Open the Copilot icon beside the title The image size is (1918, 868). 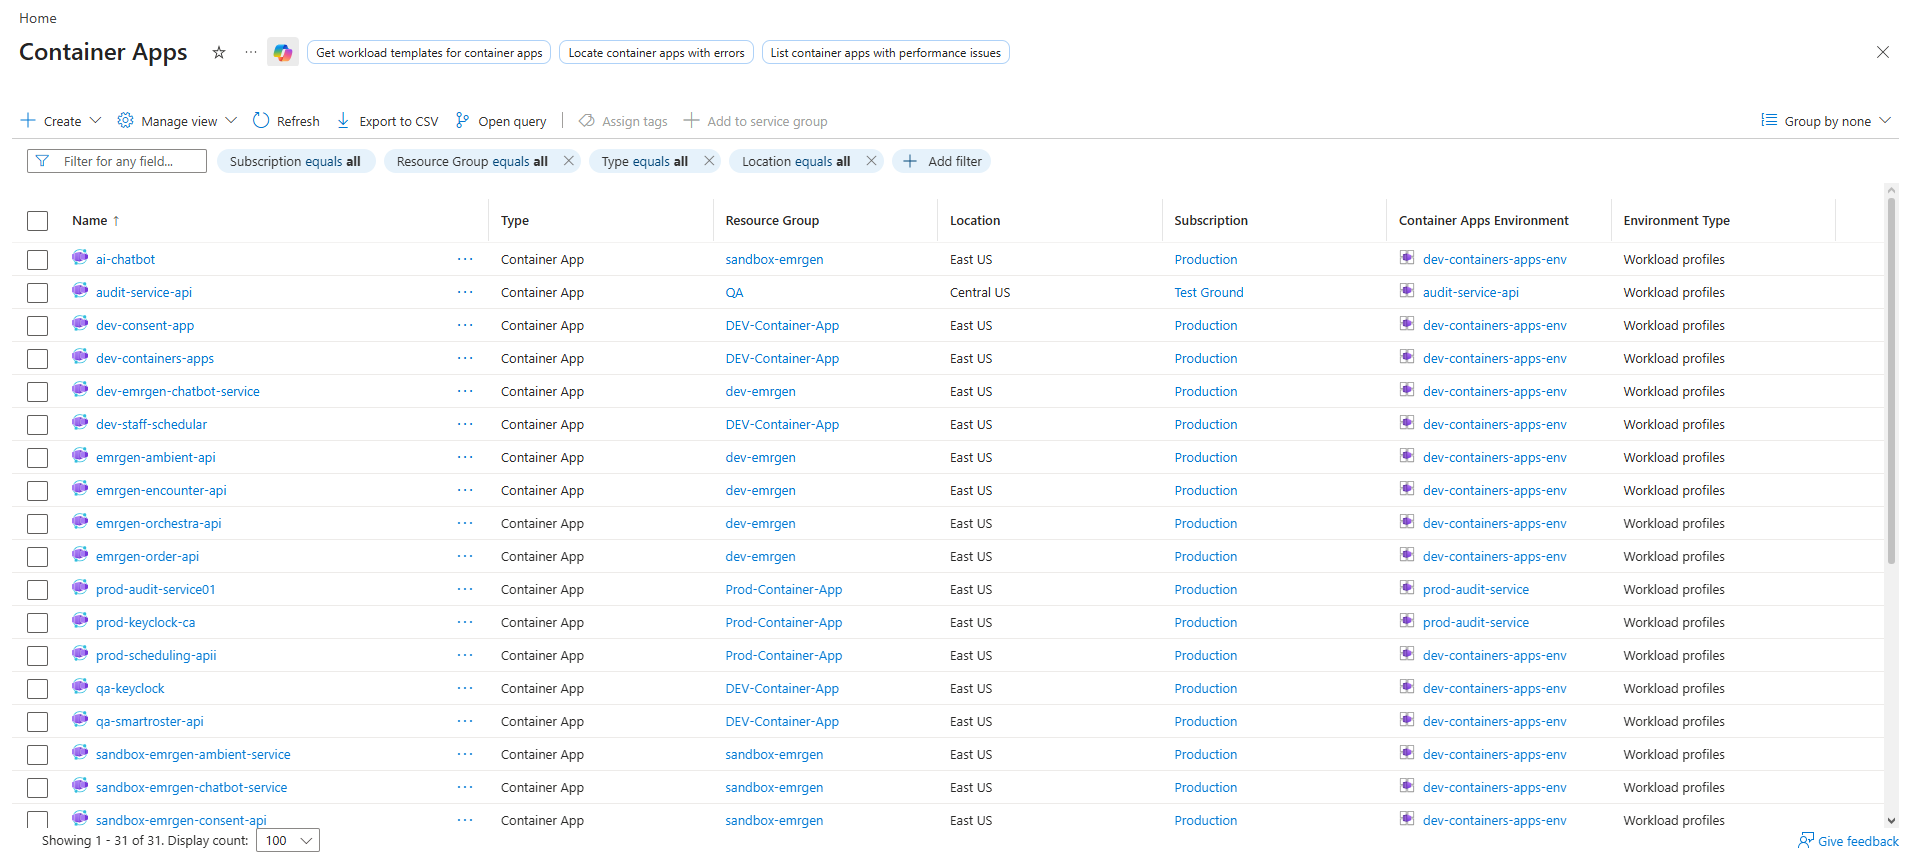click(283, 52)
